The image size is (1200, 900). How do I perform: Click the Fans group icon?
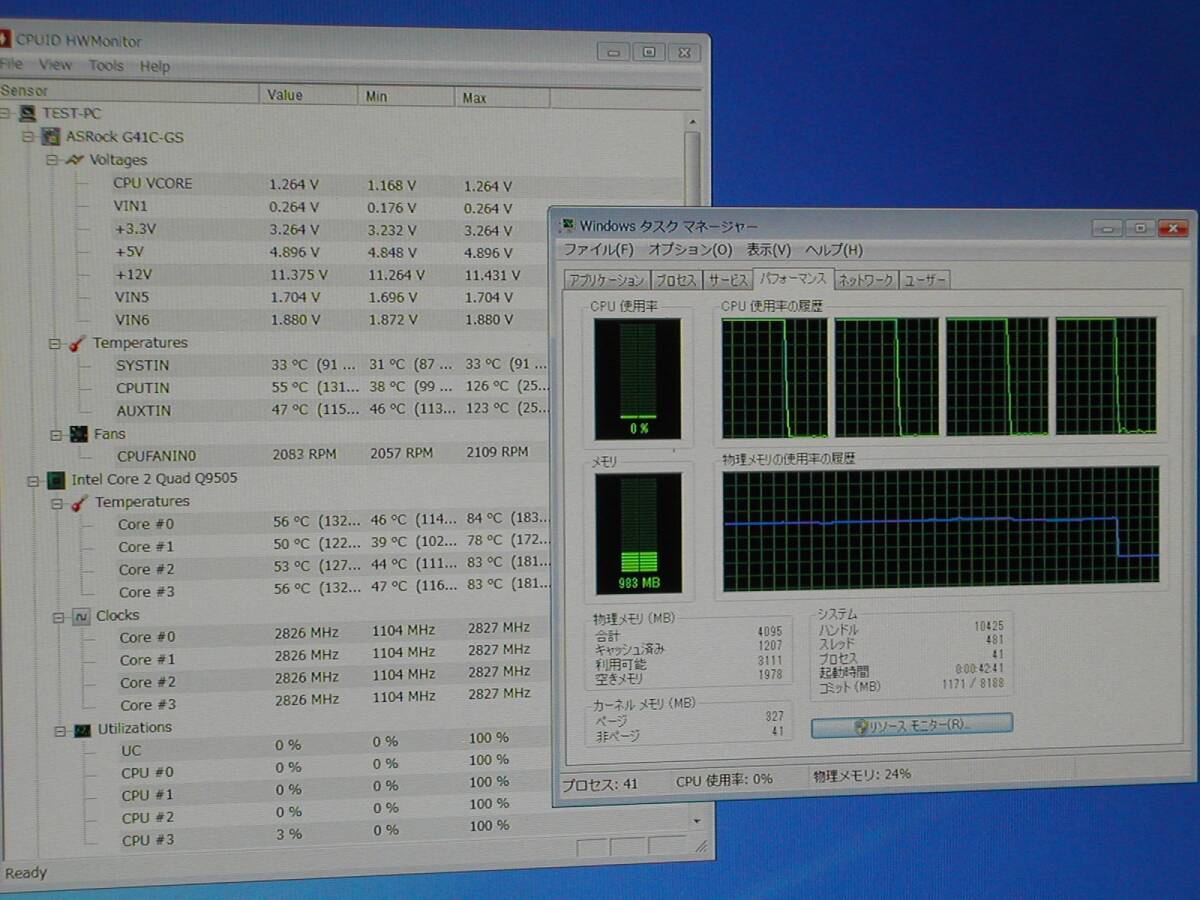pyautogui.click(x=77, y=434)
